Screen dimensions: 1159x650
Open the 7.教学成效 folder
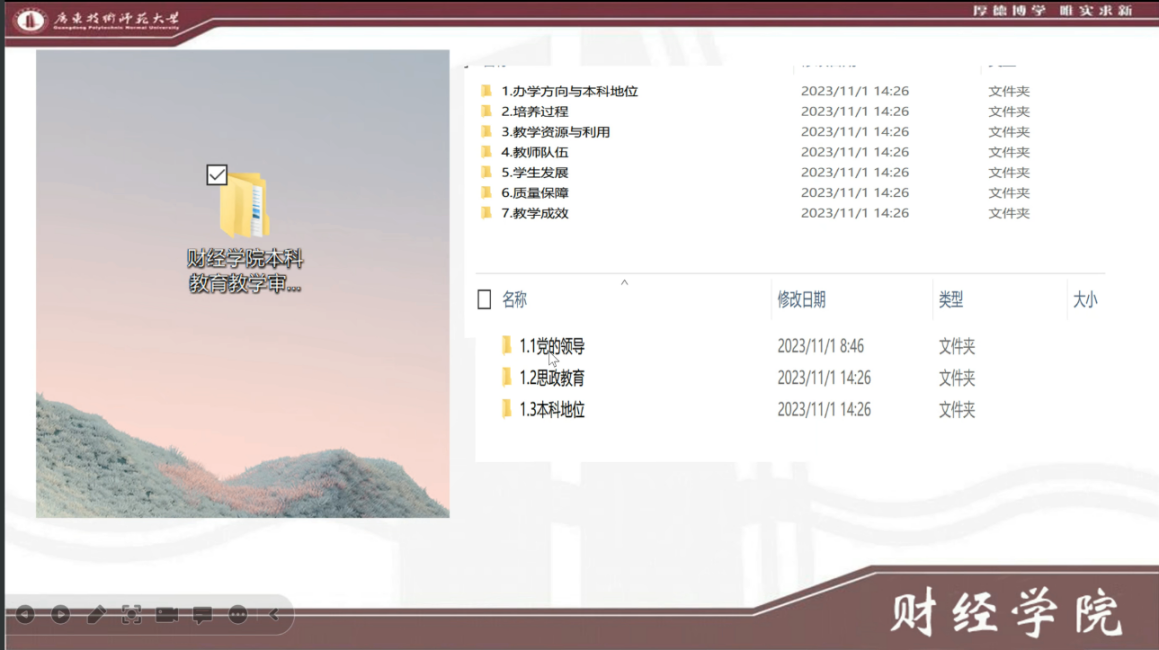click(x=534, y=213)
